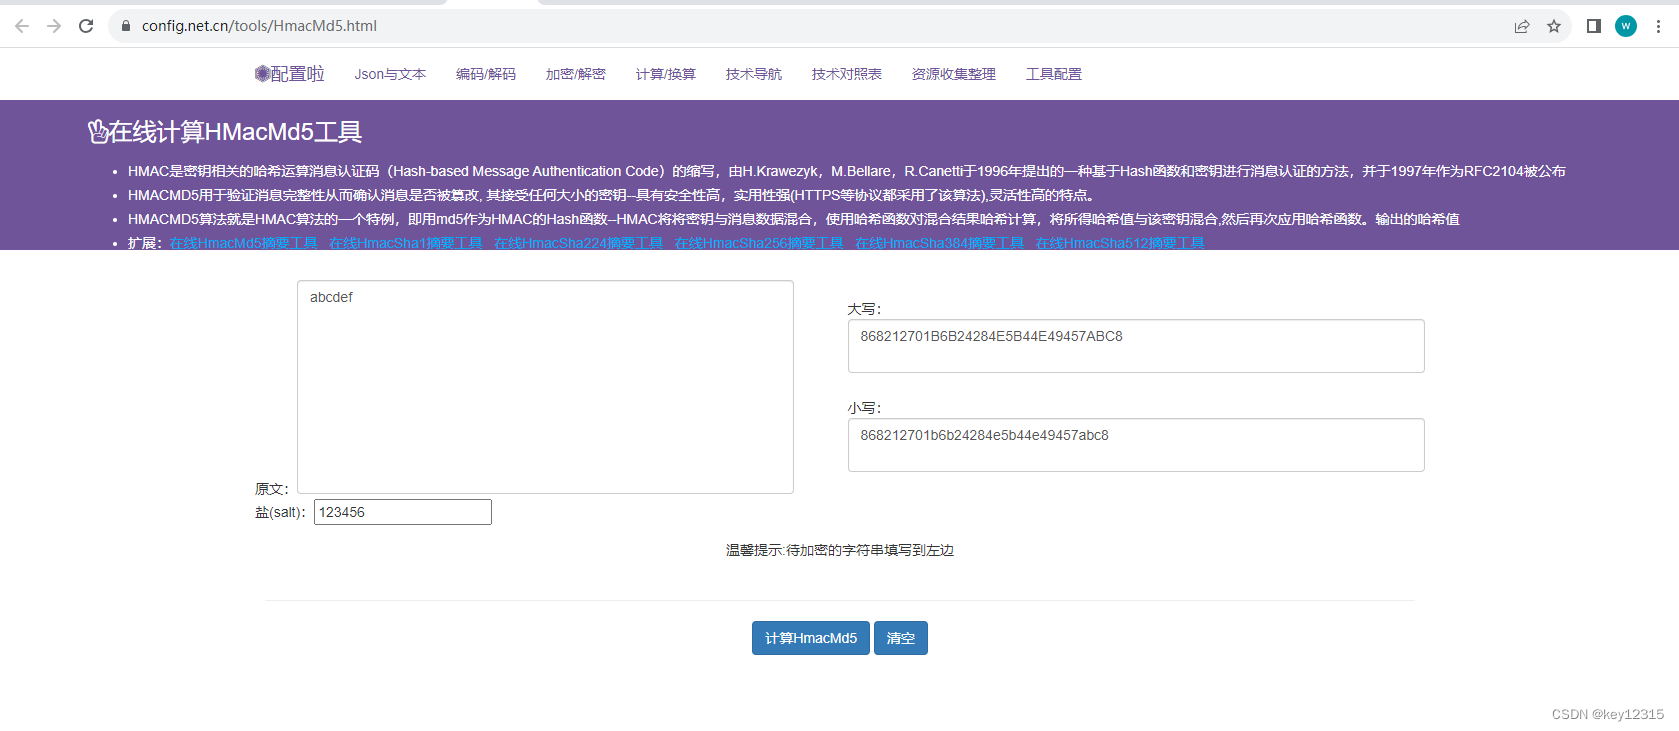Image resolution: width=1679 pixels, height=731 pixels.
Task: Open the 技术导航 menu
Action: pyautogui.click(x=754, y=74)
